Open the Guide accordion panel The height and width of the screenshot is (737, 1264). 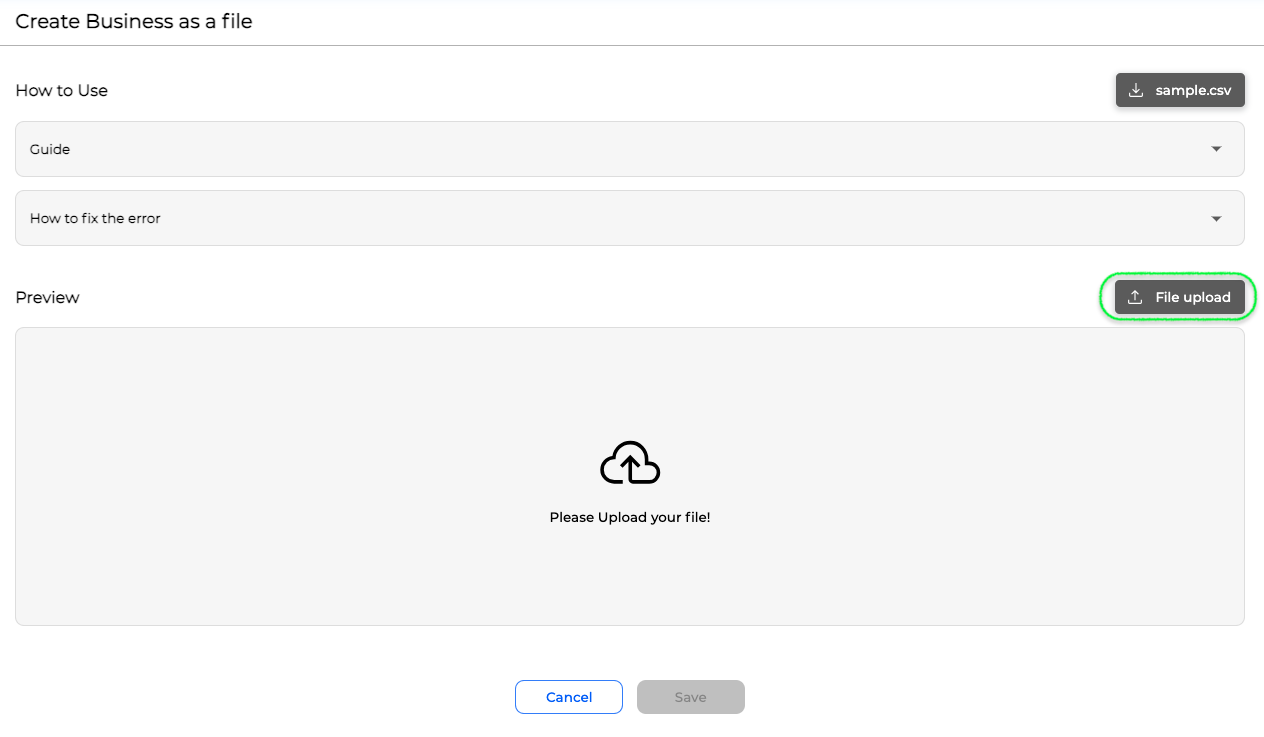coord(600,149)
